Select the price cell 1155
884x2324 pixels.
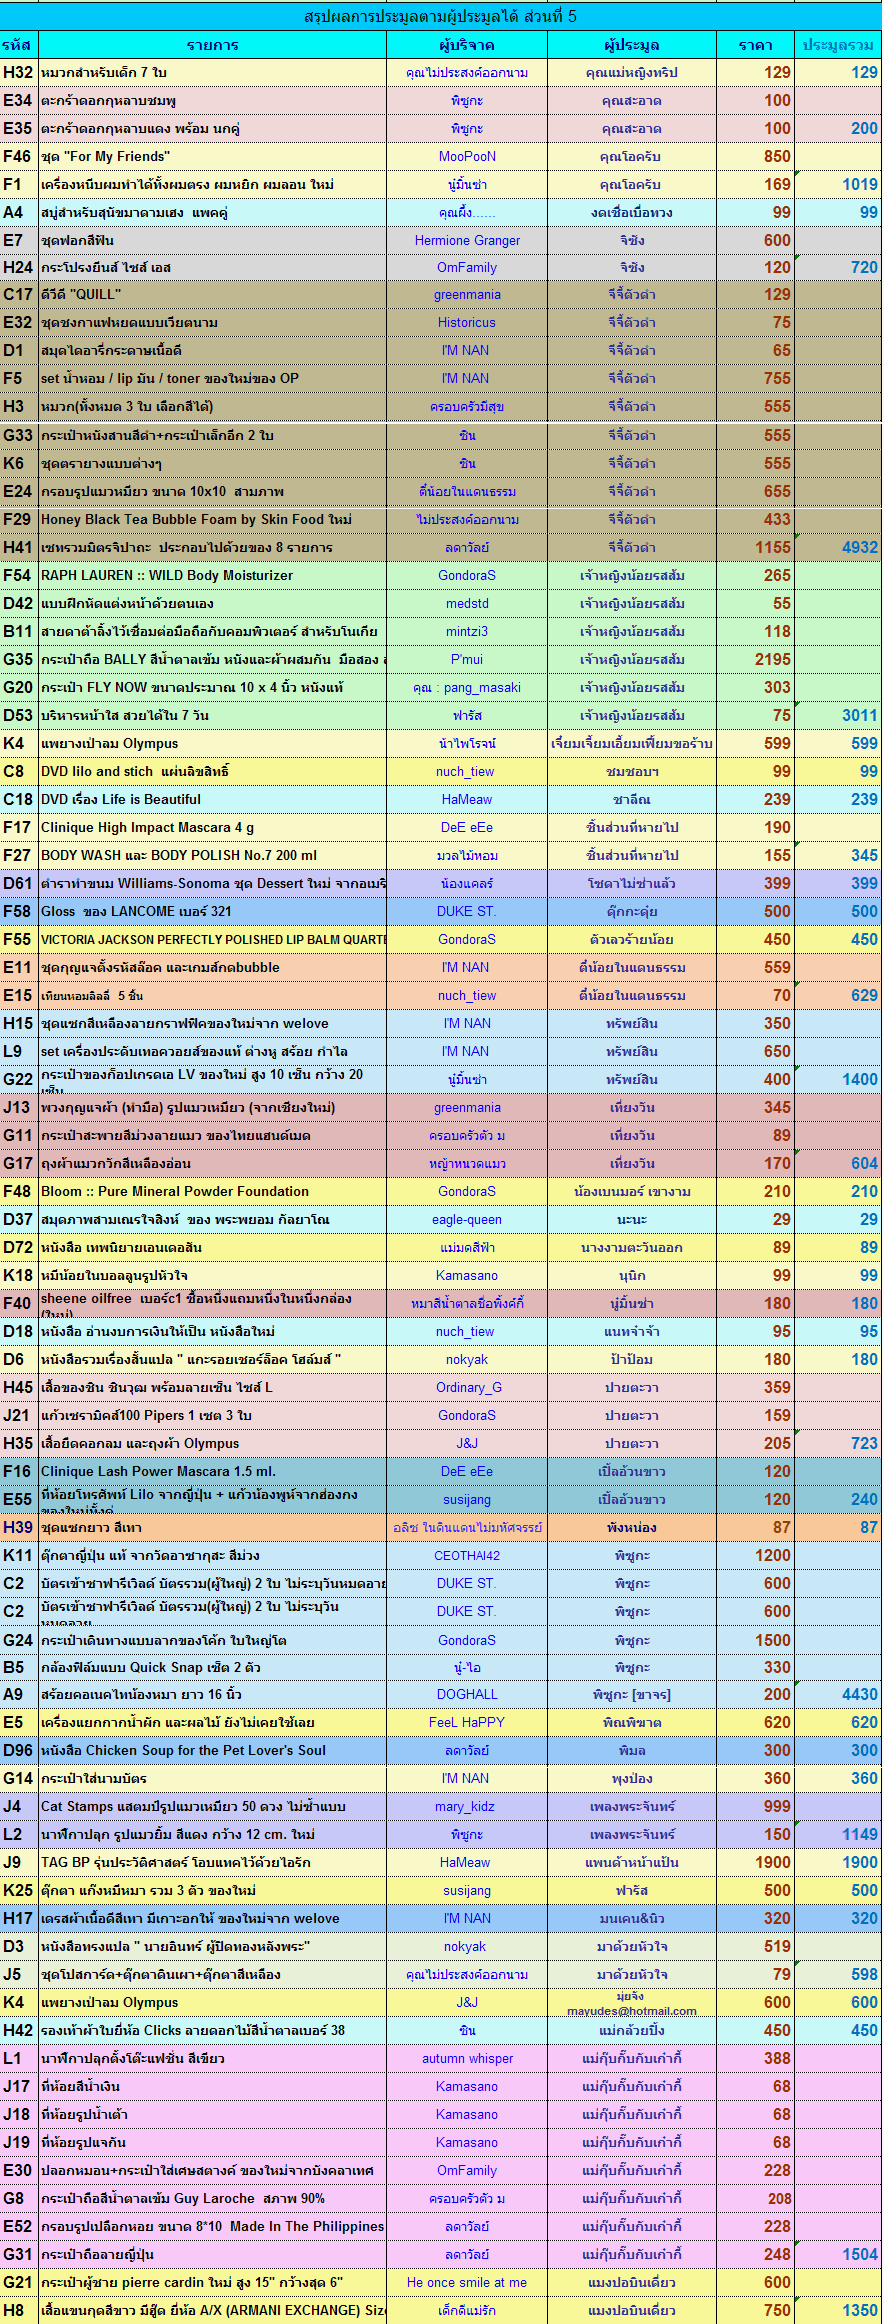pyautogui.click(x=756, y=548)
